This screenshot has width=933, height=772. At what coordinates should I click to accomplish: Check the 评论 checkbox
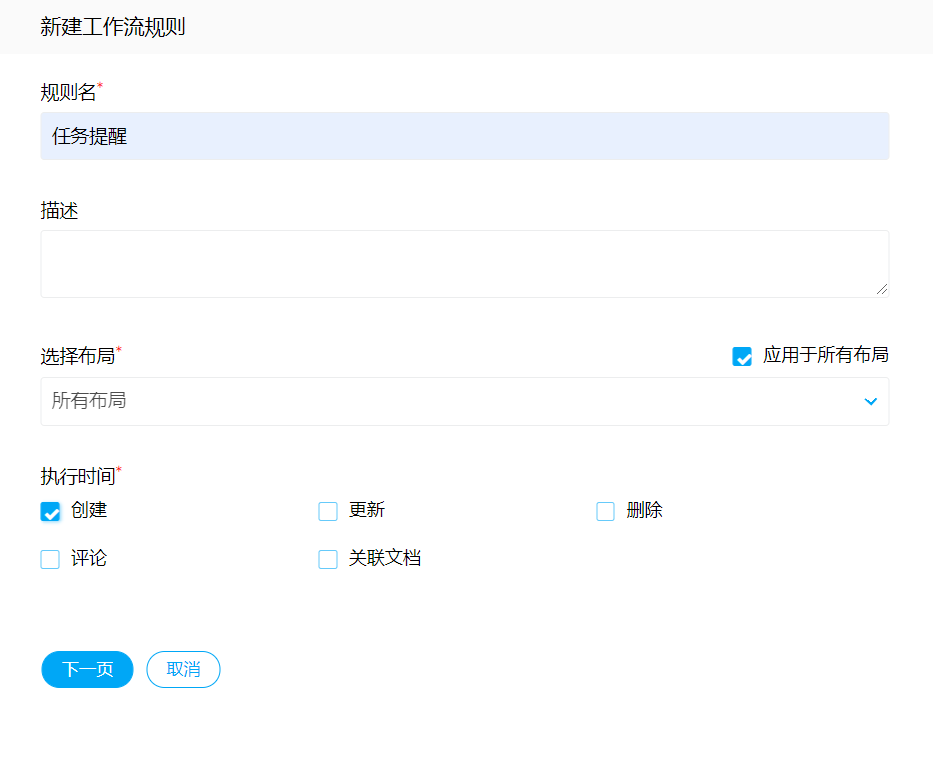tap(50, 560)
